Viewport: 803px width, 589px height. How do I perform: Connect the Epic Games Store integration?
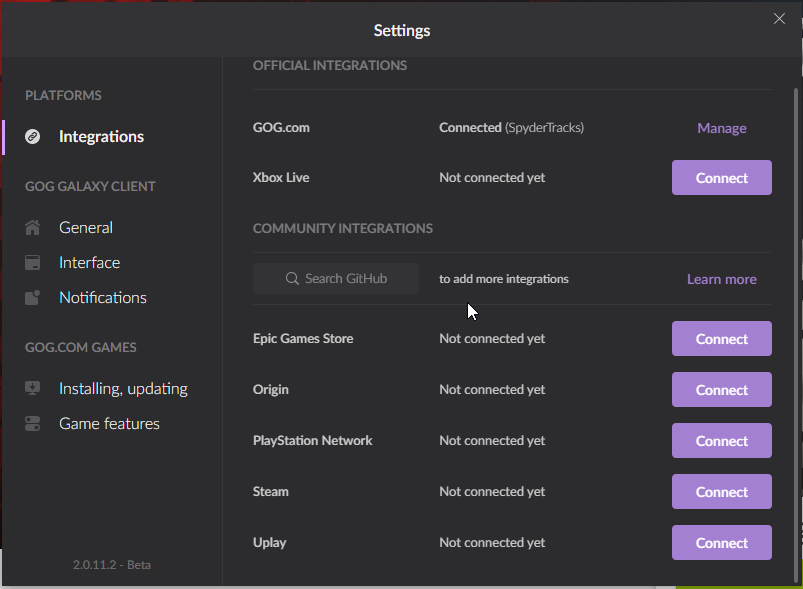[x=722, y=339]
